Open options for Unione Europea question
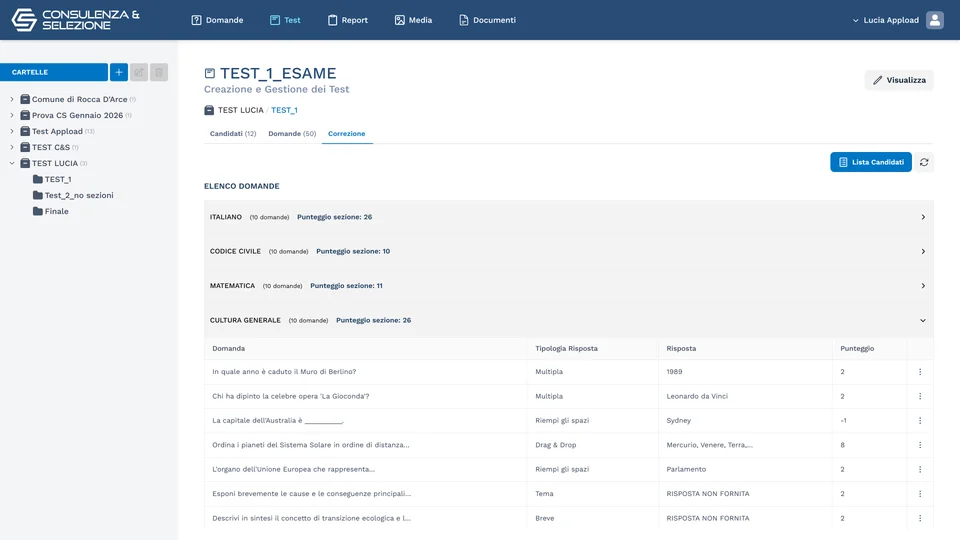 pos(920,470)
